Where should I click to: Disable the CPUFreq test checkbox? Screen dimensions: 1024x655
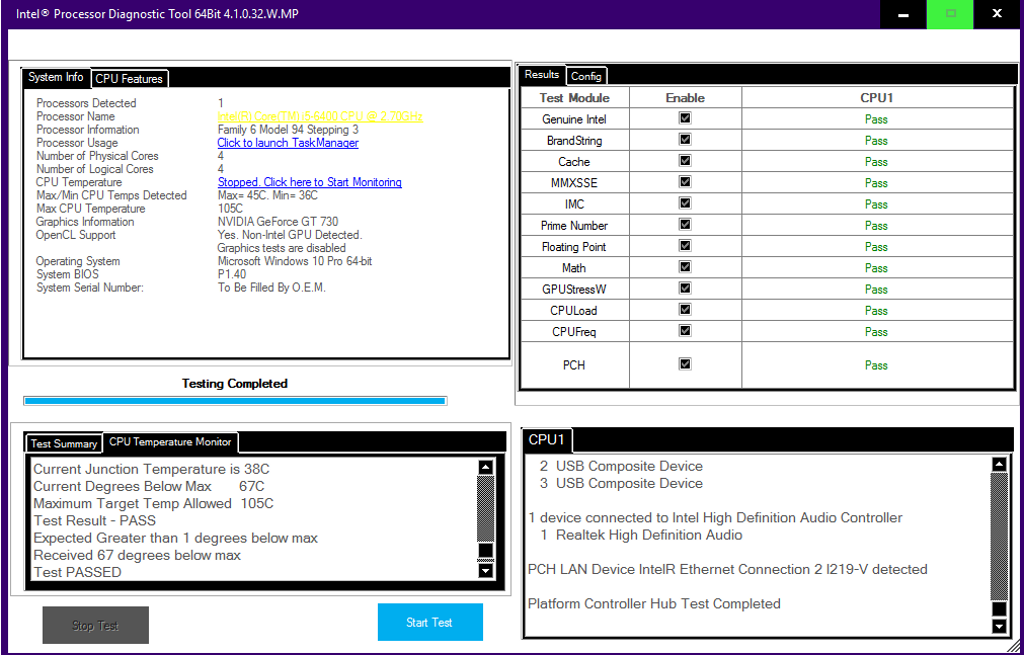pos(685,331)
